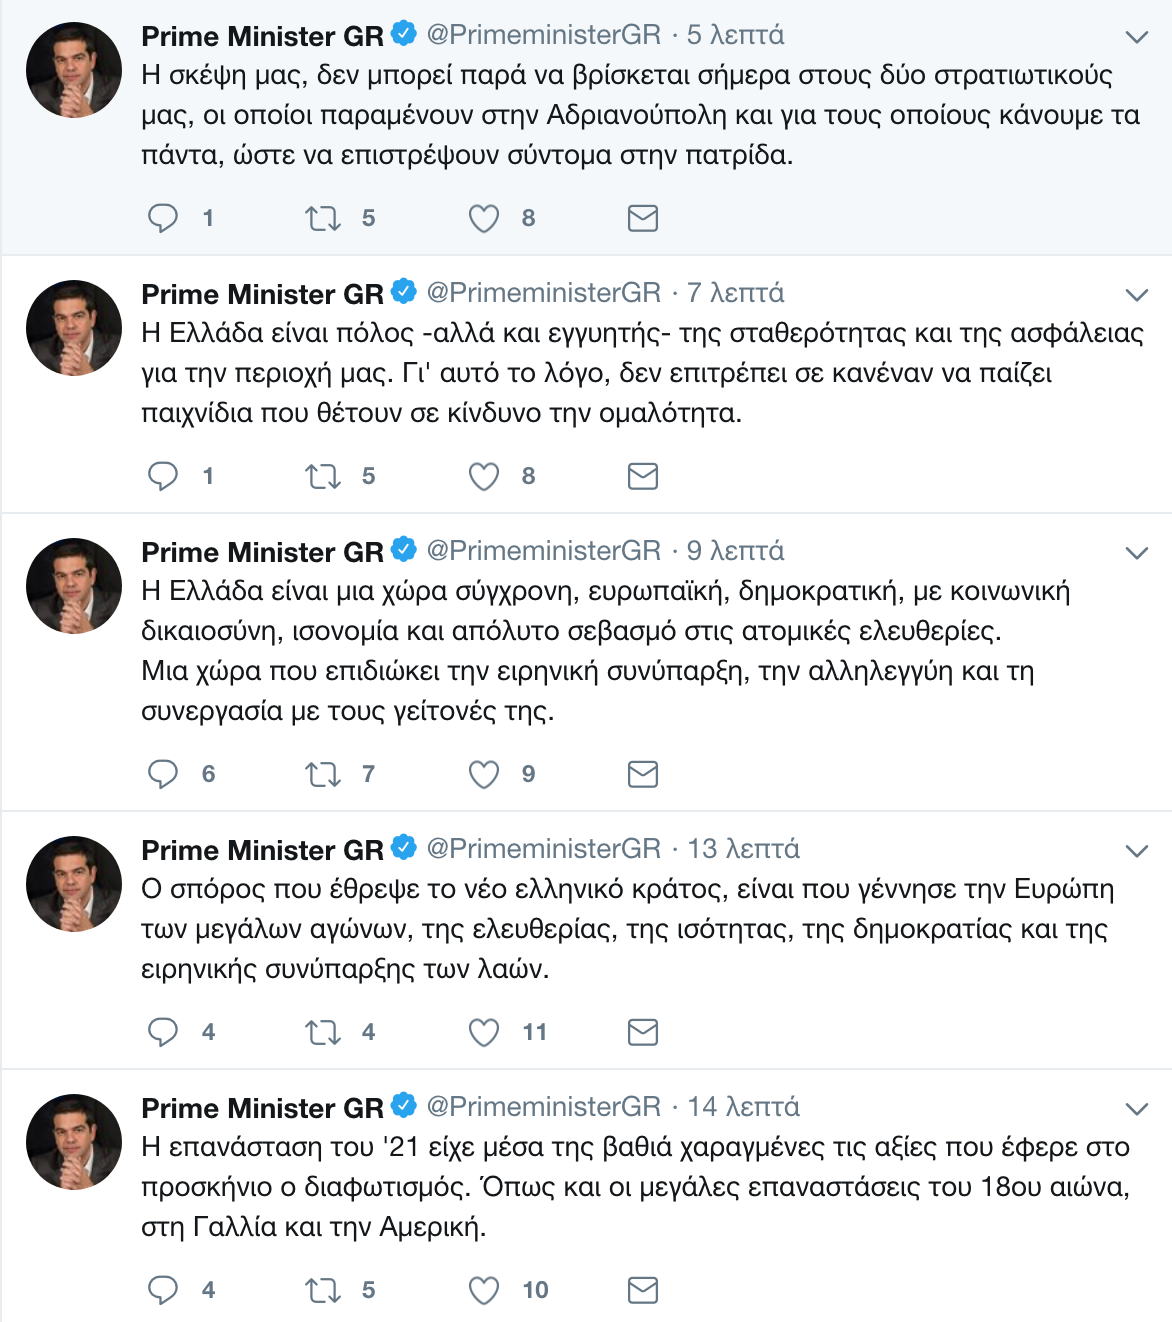The width and height of the screenshot is (1172, 1322).
Task: Retweet the tweet about the two στρατιωτικούς
Action: click(323, 218)
